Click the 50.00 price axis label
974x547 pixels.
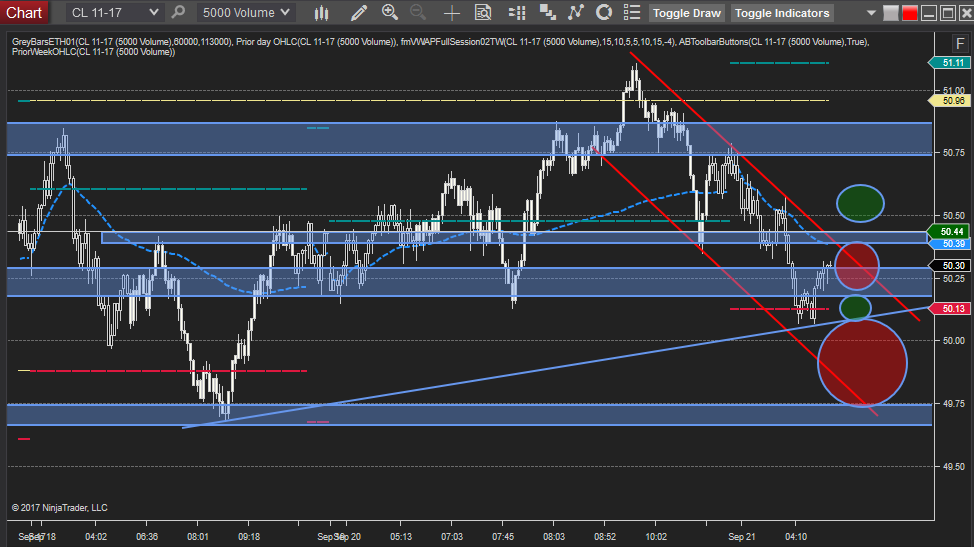pyautogui.click(x=954, y=341)
